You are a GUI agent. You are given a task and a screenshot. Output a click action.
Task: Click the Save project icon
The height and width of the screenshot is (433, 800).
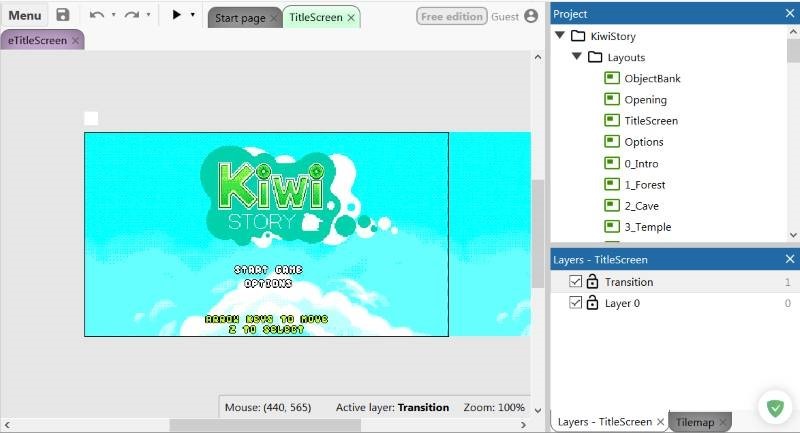[63, 15]
